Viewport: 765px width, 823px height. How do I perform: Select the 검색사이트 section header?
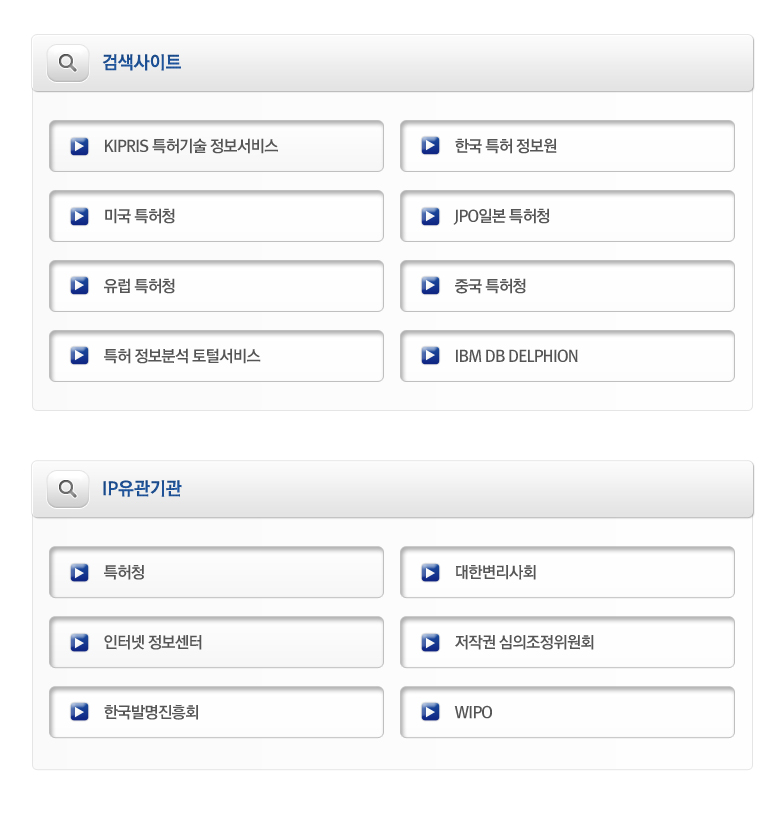pyautogui.click(x=142, y=63)
